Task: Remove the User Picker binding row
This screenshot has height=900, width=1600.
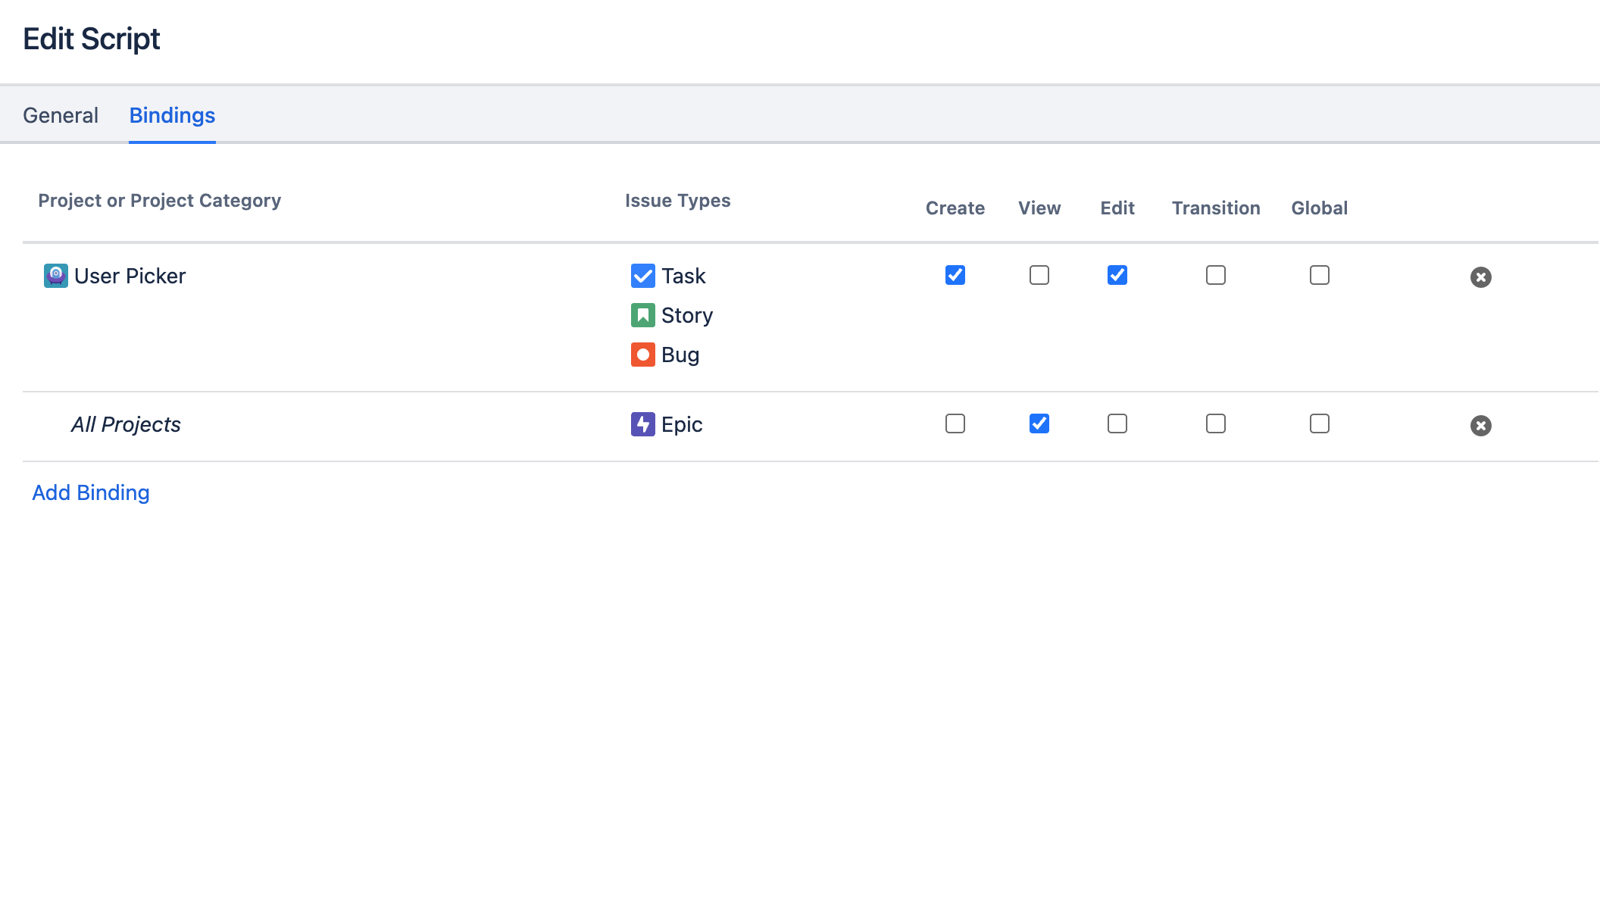Action: pyautogui.click(x=1481, y=277)
